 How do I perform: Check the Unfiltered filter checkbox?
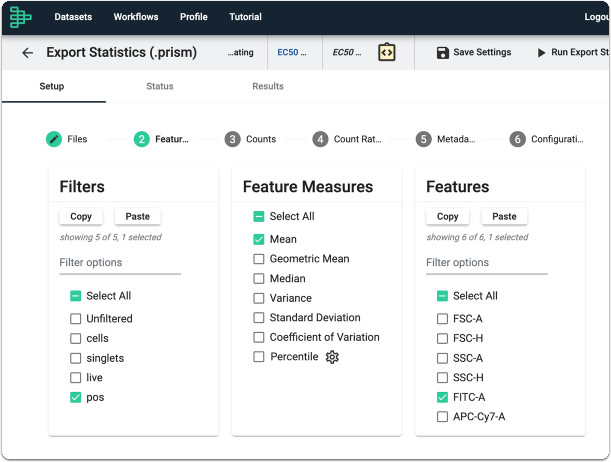point(75,319)
